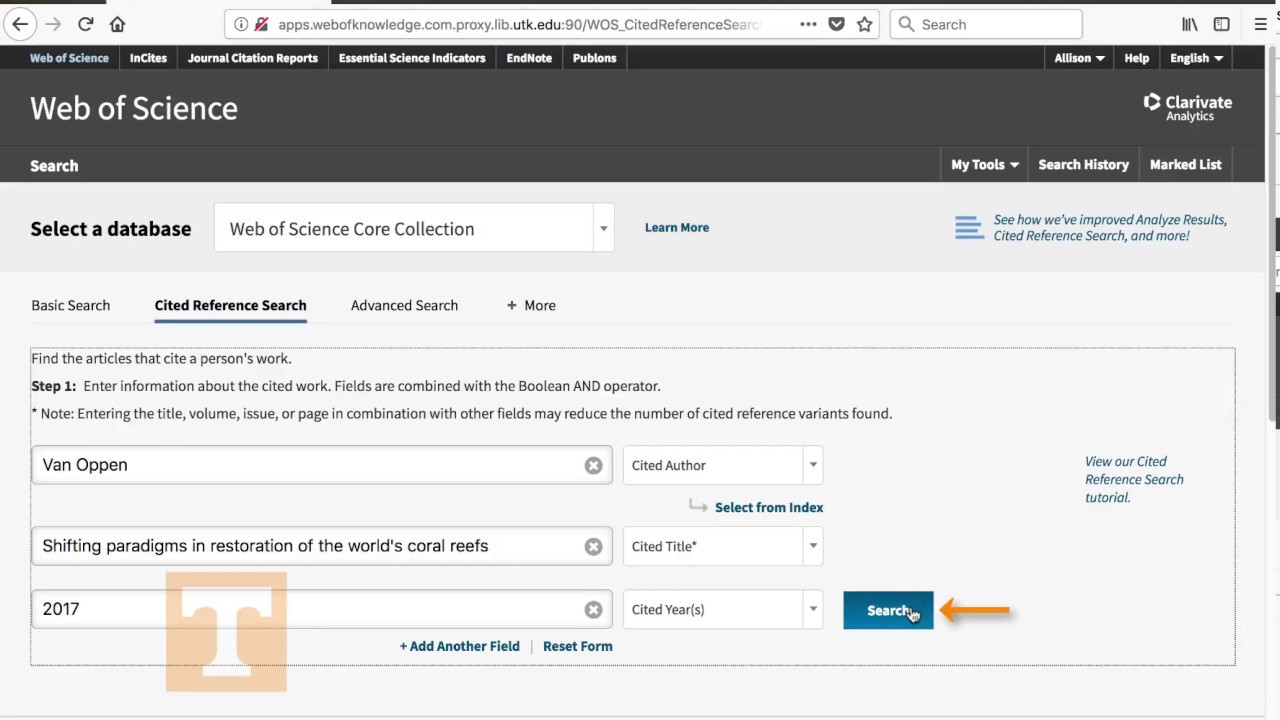This screenshot has height=720, width=1280.
Task: View the Cited Reference Search tutorial
Action: click(1134, 479)
